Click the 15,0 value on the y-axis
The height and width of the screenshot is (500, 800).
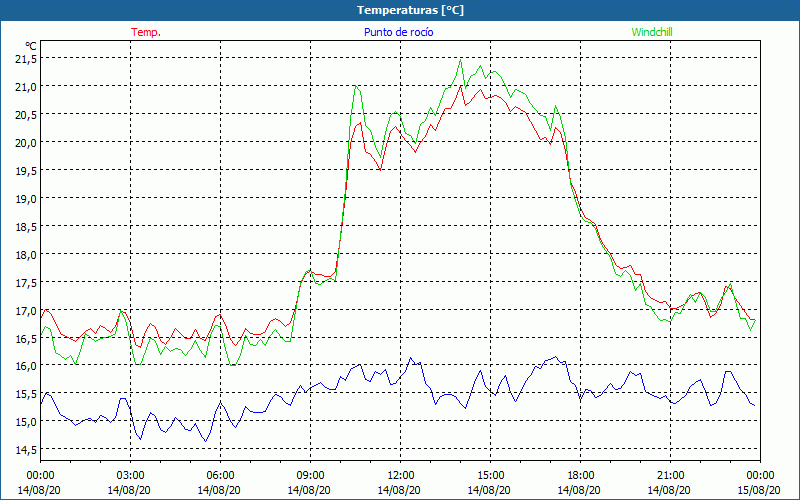coord(26,422)
